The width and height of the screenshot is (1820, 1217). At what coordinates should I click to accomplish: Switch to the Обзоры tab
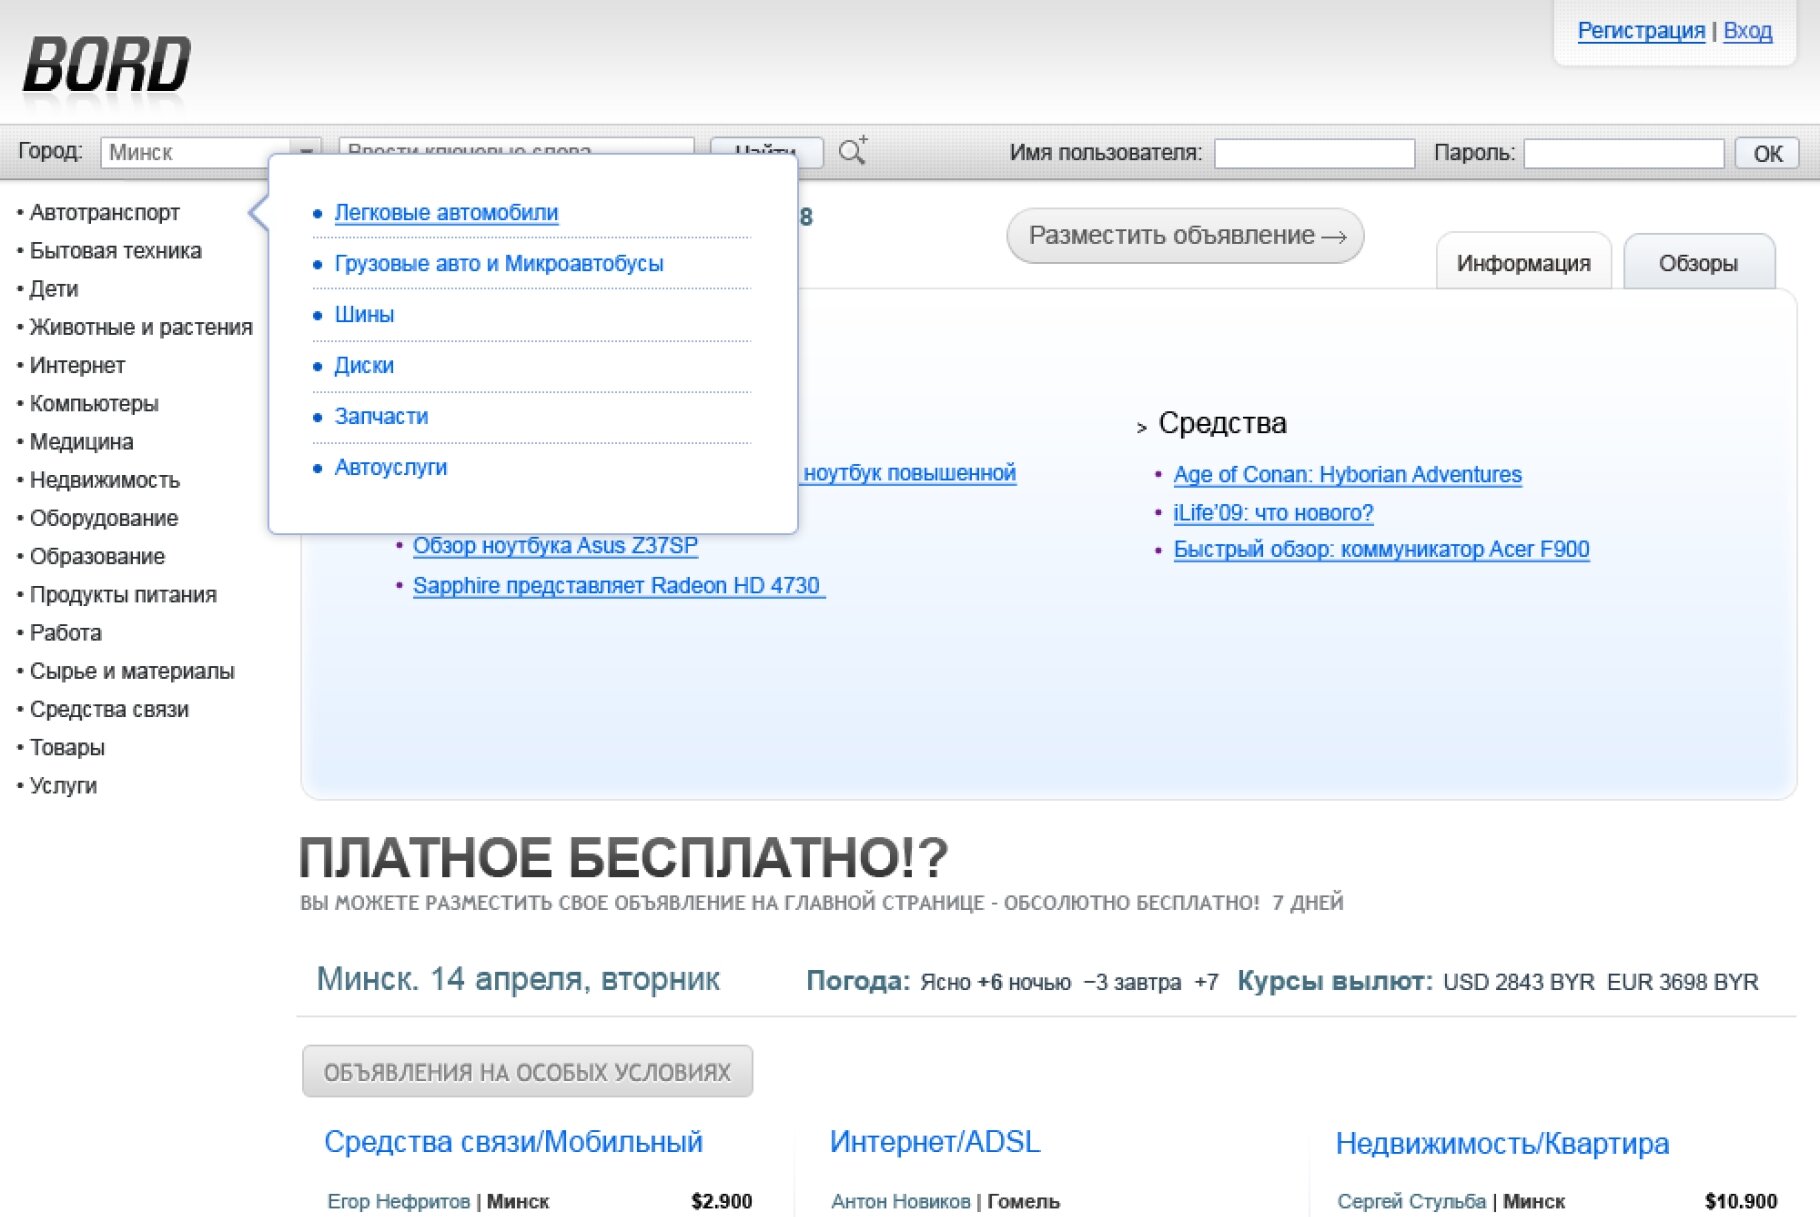(x=1698, y=263)
